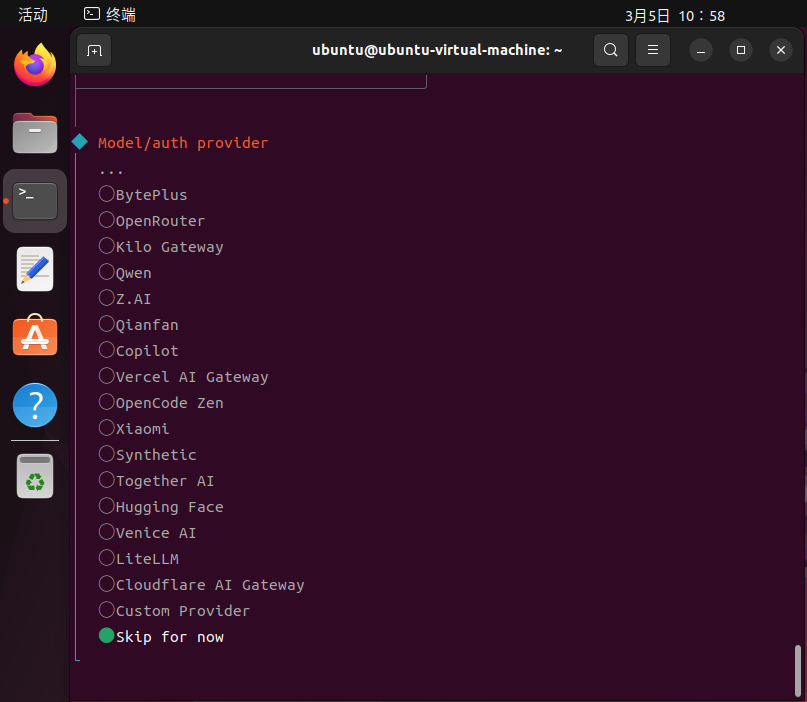Image resolution: width=807 pixels, height=702 pixels.
Task: Click the diamond marker beside Model/auth provider
Action: pyautogui.click(x=80, y=142)
